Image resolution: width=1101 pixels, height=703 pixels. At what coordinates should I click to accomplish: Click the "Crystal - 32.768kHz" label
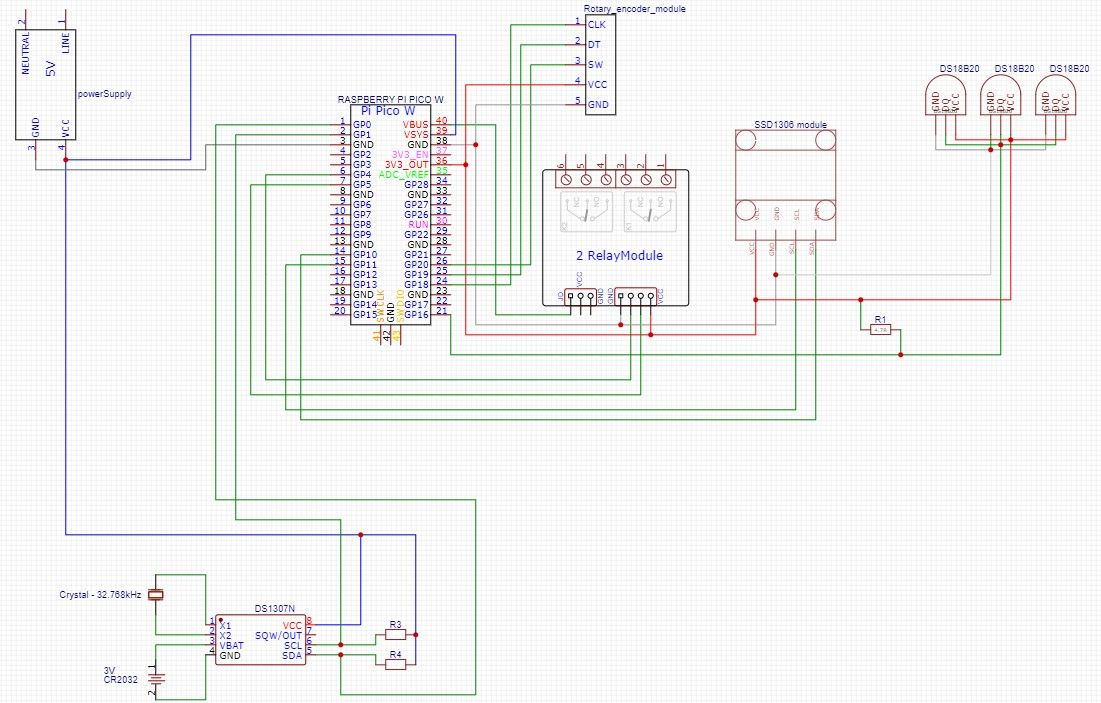tap(100, 595)
